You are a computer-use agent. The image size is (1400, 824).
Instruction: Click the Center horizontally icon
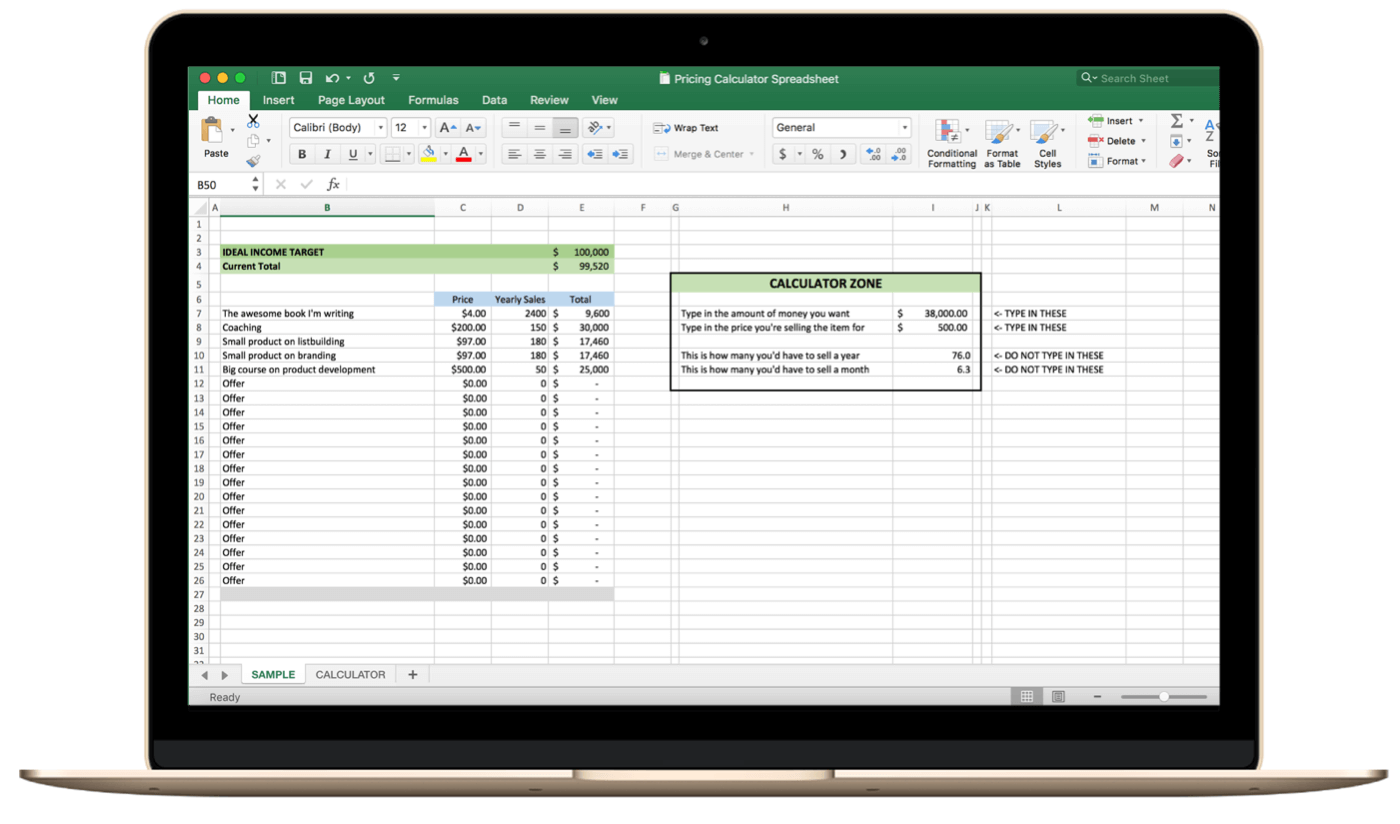[540, 154]
